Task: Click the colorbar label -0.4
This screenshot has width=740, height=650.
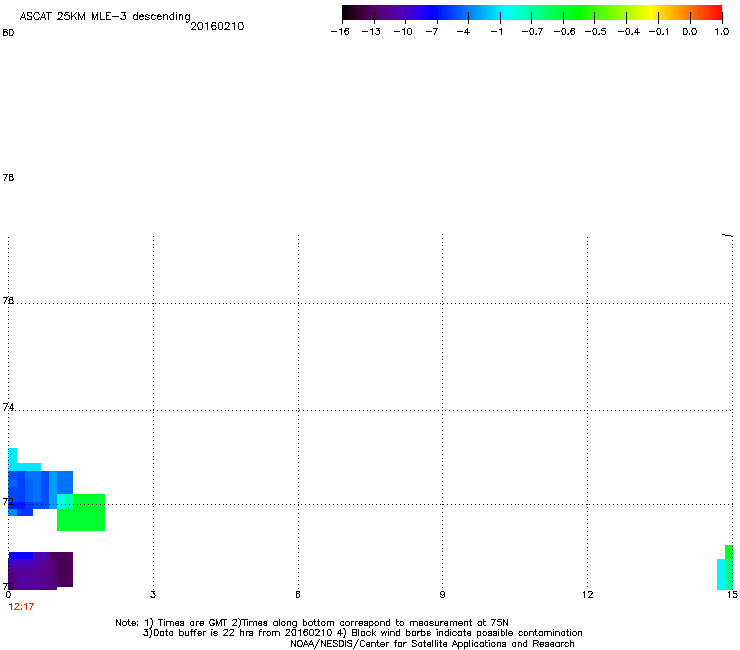Action: [x=629, y=32]
